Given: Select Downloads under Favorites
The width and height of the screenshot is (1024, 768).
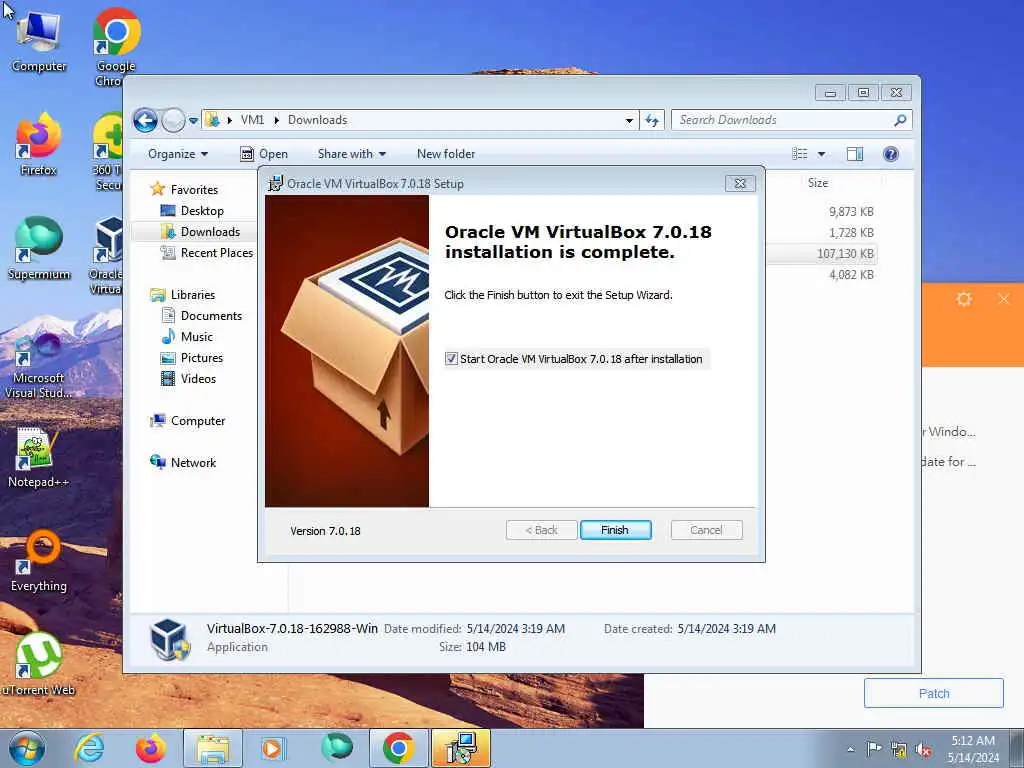Looking at the screenshot, I should point(210,232).
